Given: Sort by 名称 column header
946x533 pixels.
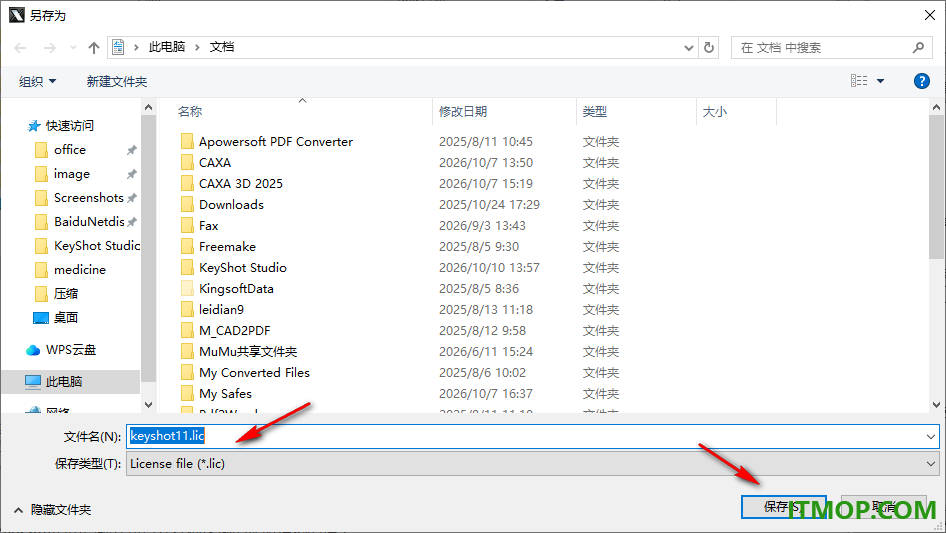Looking at the screenshot, I should tap(190, 112).
